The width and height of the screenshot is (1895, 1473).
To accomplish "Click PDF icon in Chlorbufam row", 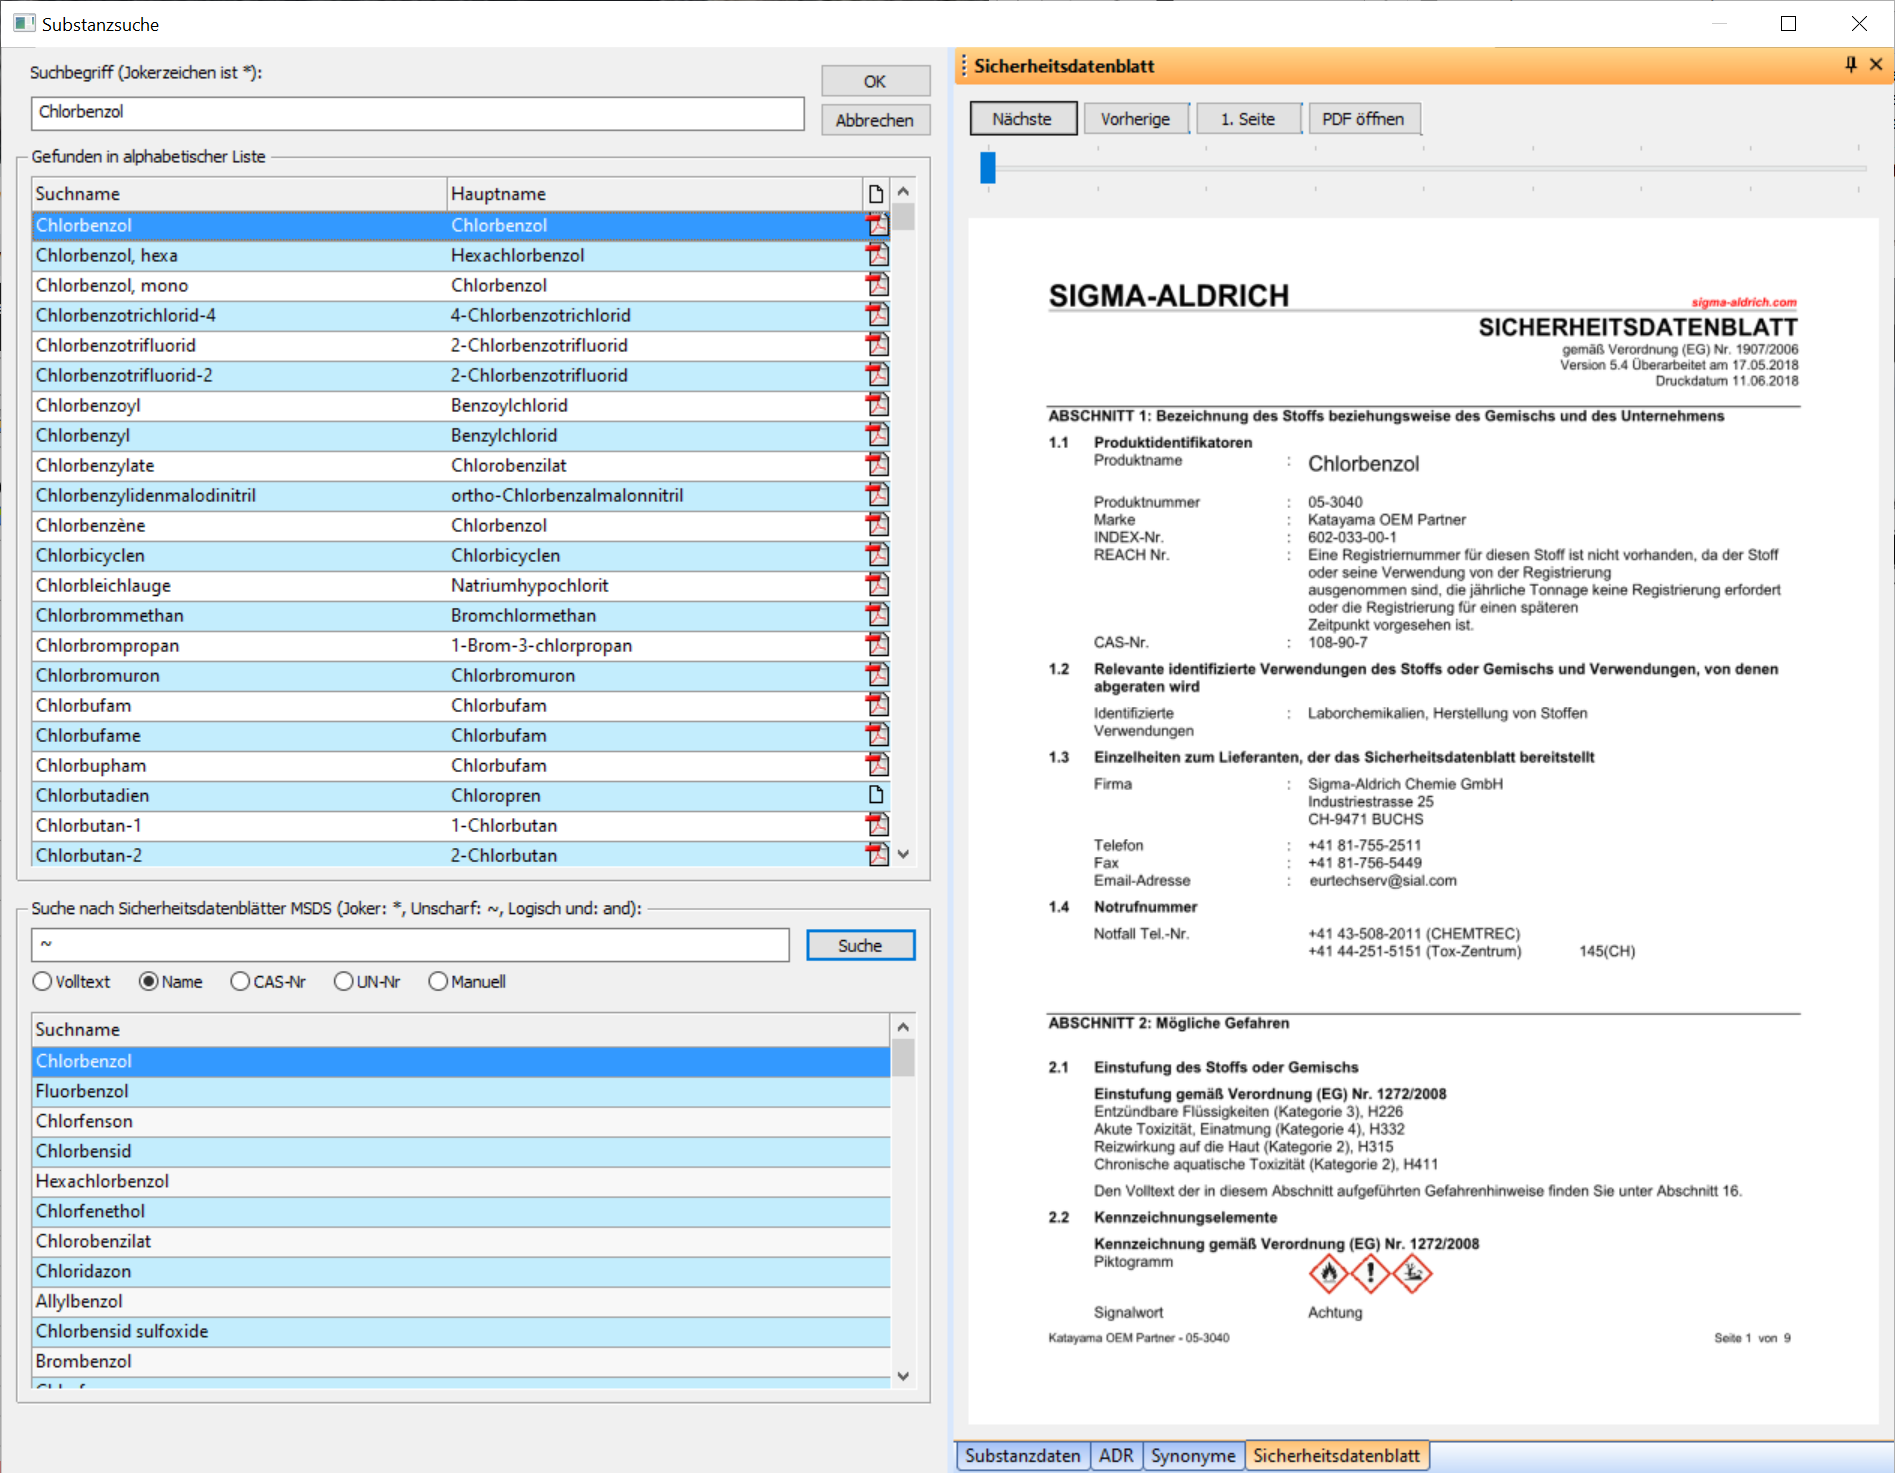I will tap(877, 705).
